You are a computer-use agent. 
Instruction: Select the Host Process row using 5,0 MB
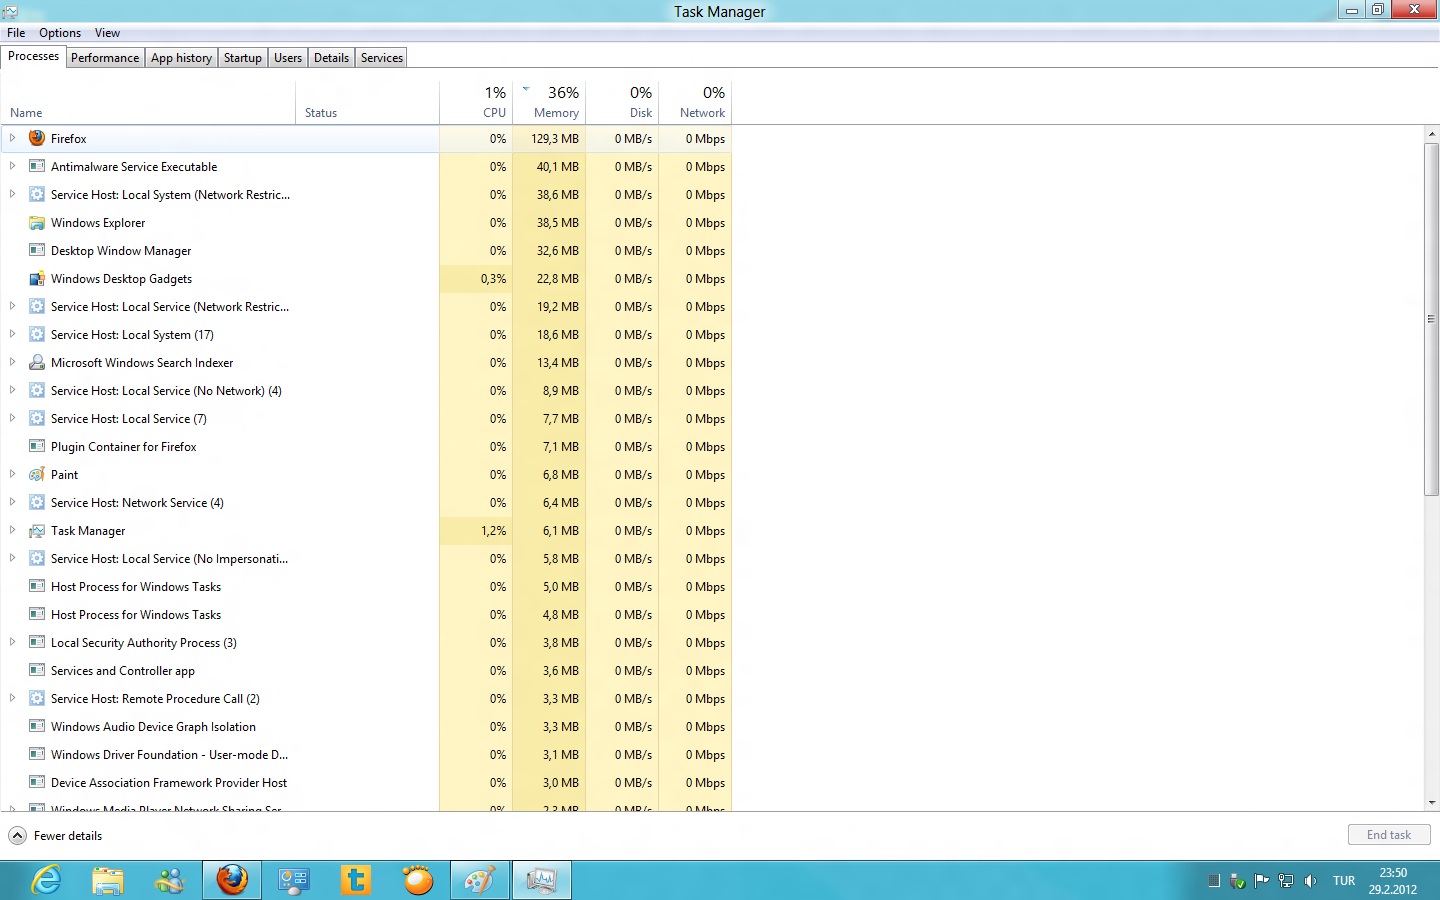pyautogui.click(x=366, y=587)
